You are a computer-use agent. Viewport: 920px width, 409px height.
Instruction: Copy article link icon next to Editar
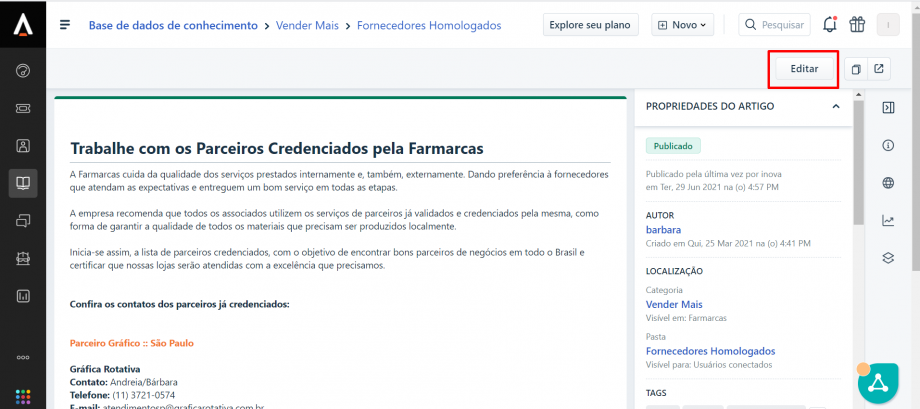(x=855, y=69)
